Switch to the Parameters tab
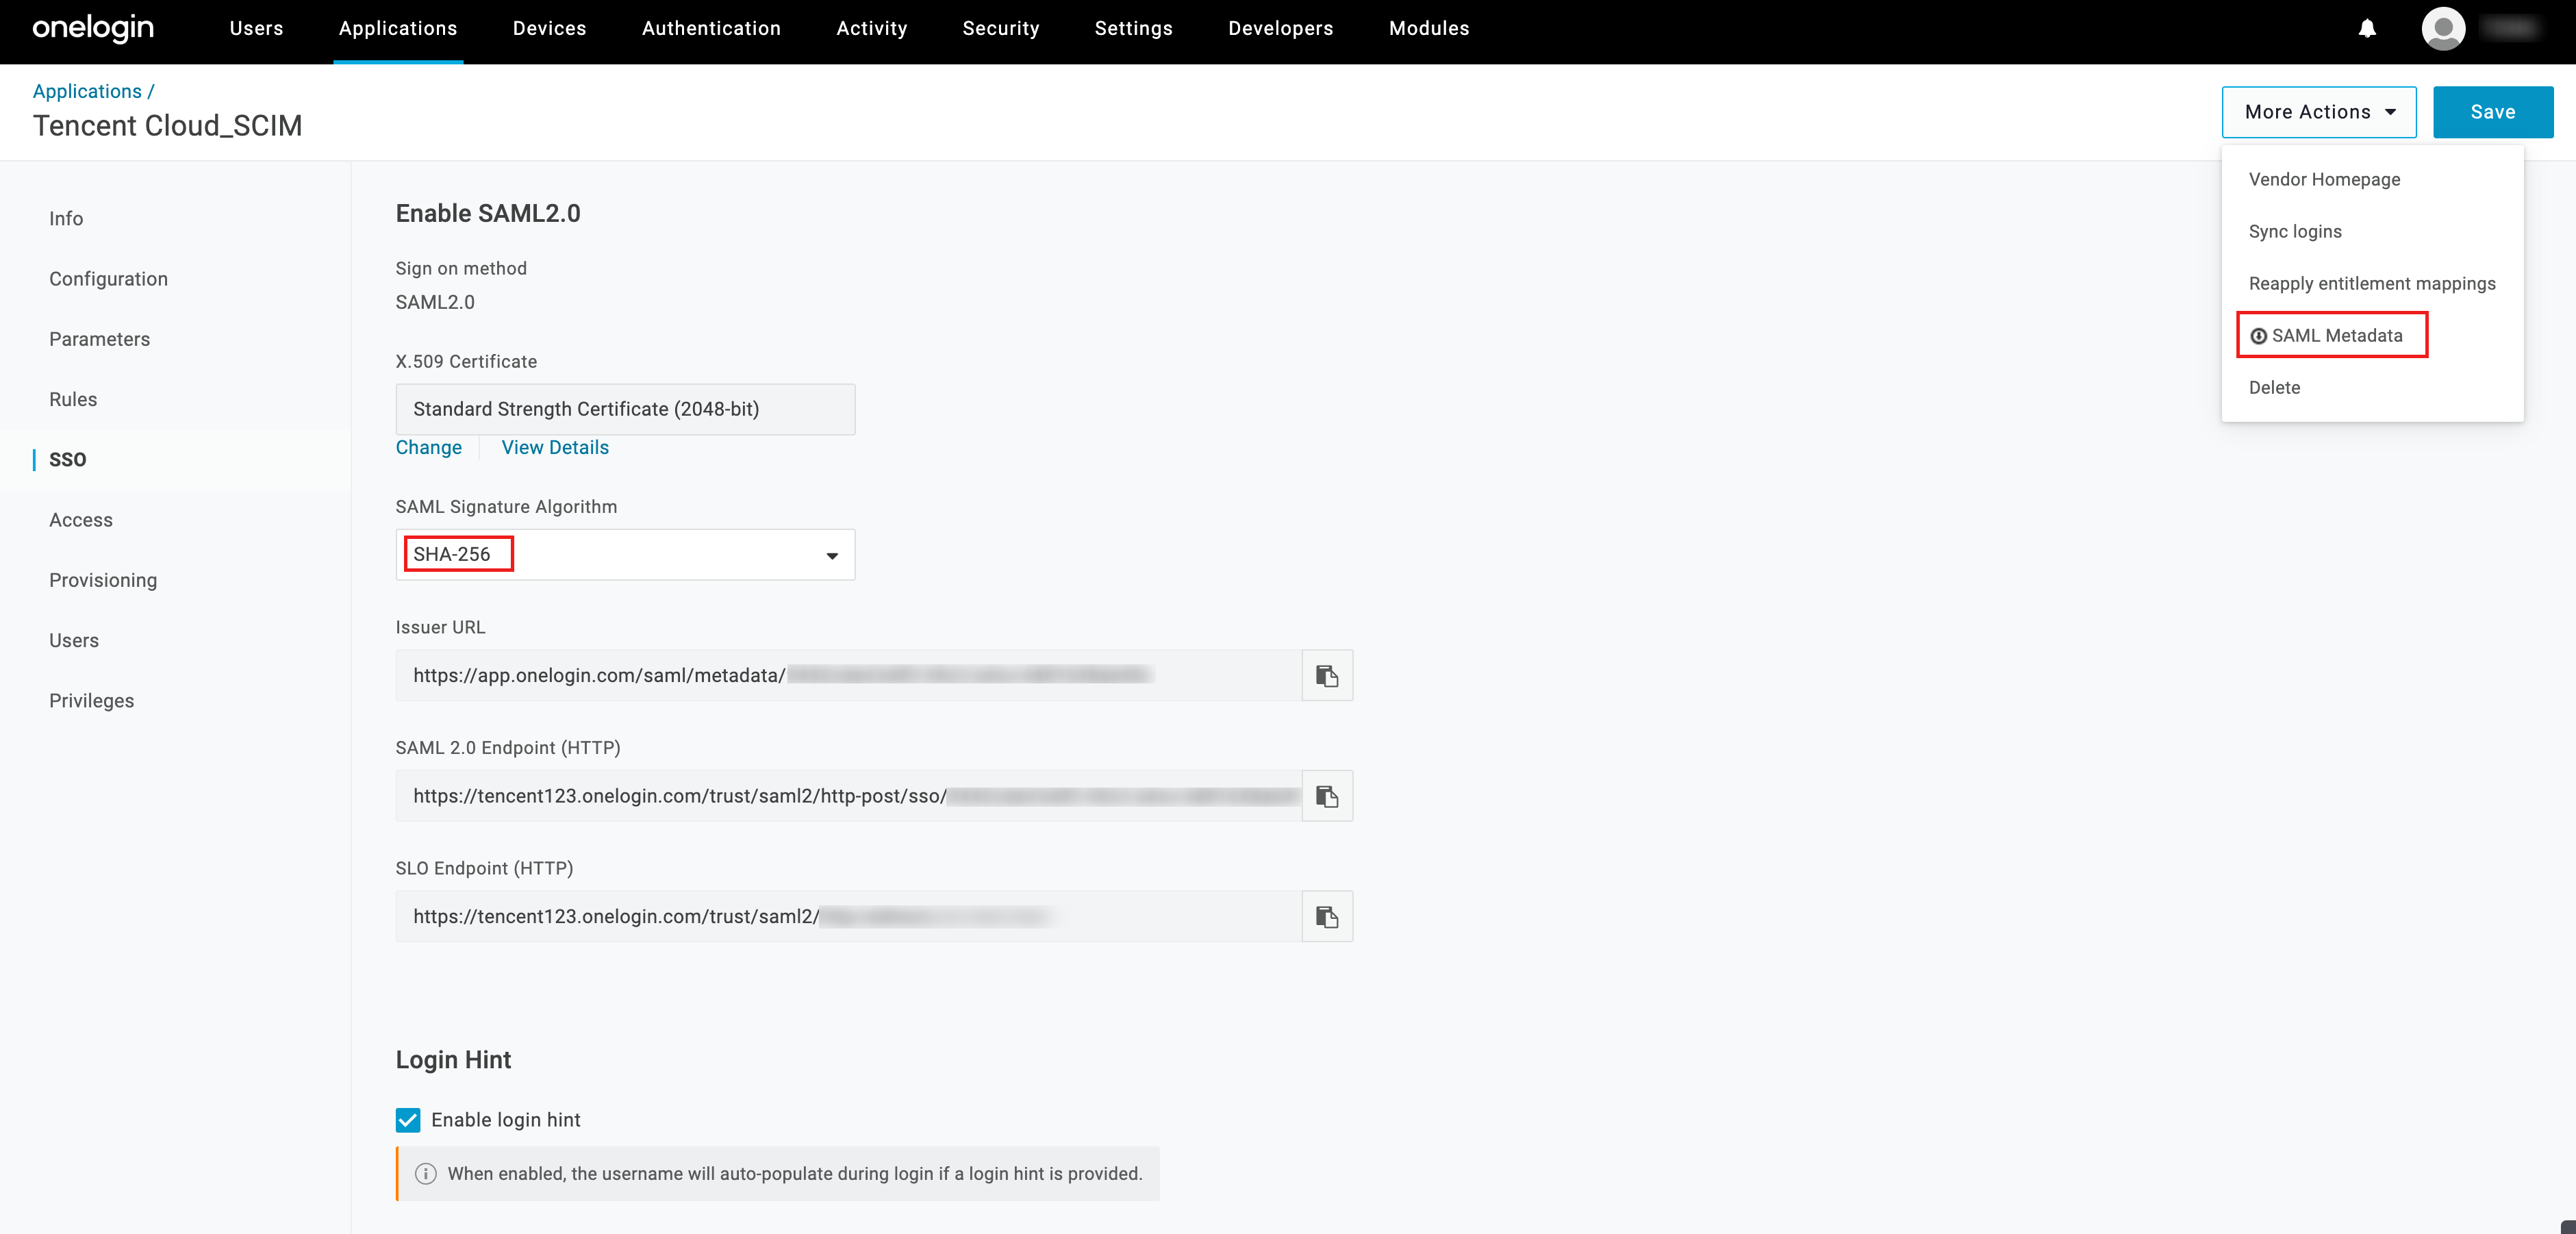The width and height of the screenshot is (2576, 1234). point(99,339)
